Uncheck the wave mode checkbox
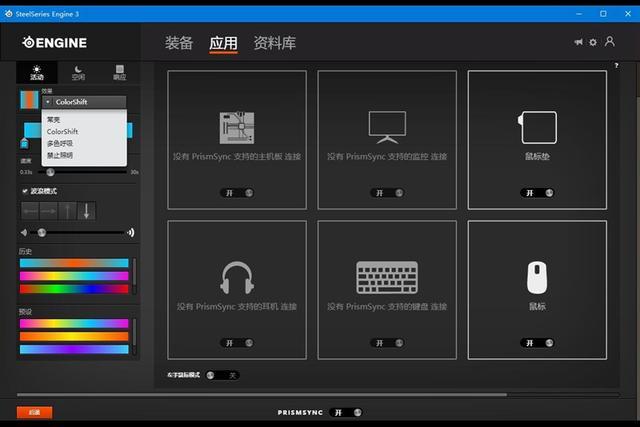The image size is (640, 427). point(24,191)
